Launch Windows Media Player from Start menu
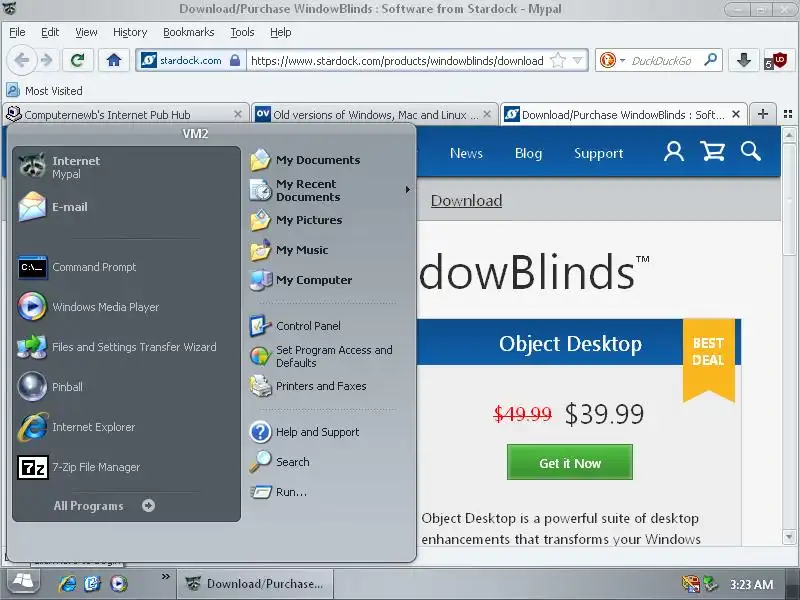 click(x=126, y=307)
